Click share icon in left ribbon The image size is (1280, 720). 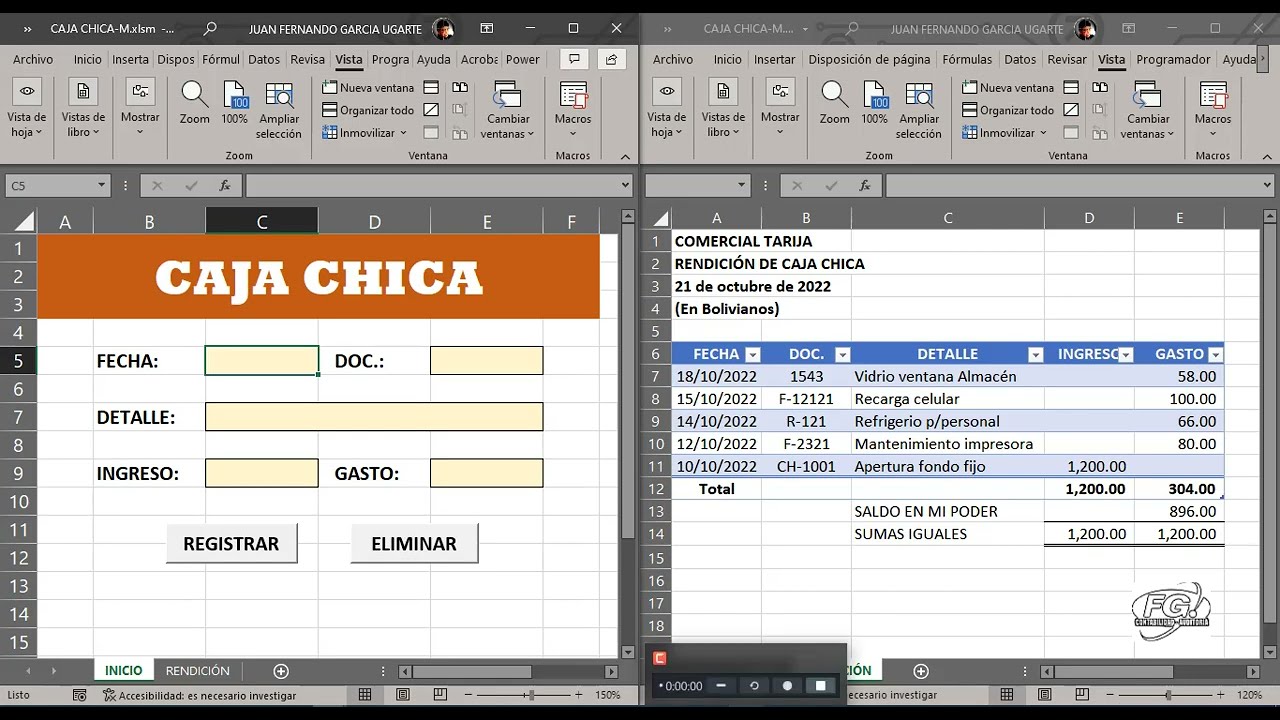612,59
